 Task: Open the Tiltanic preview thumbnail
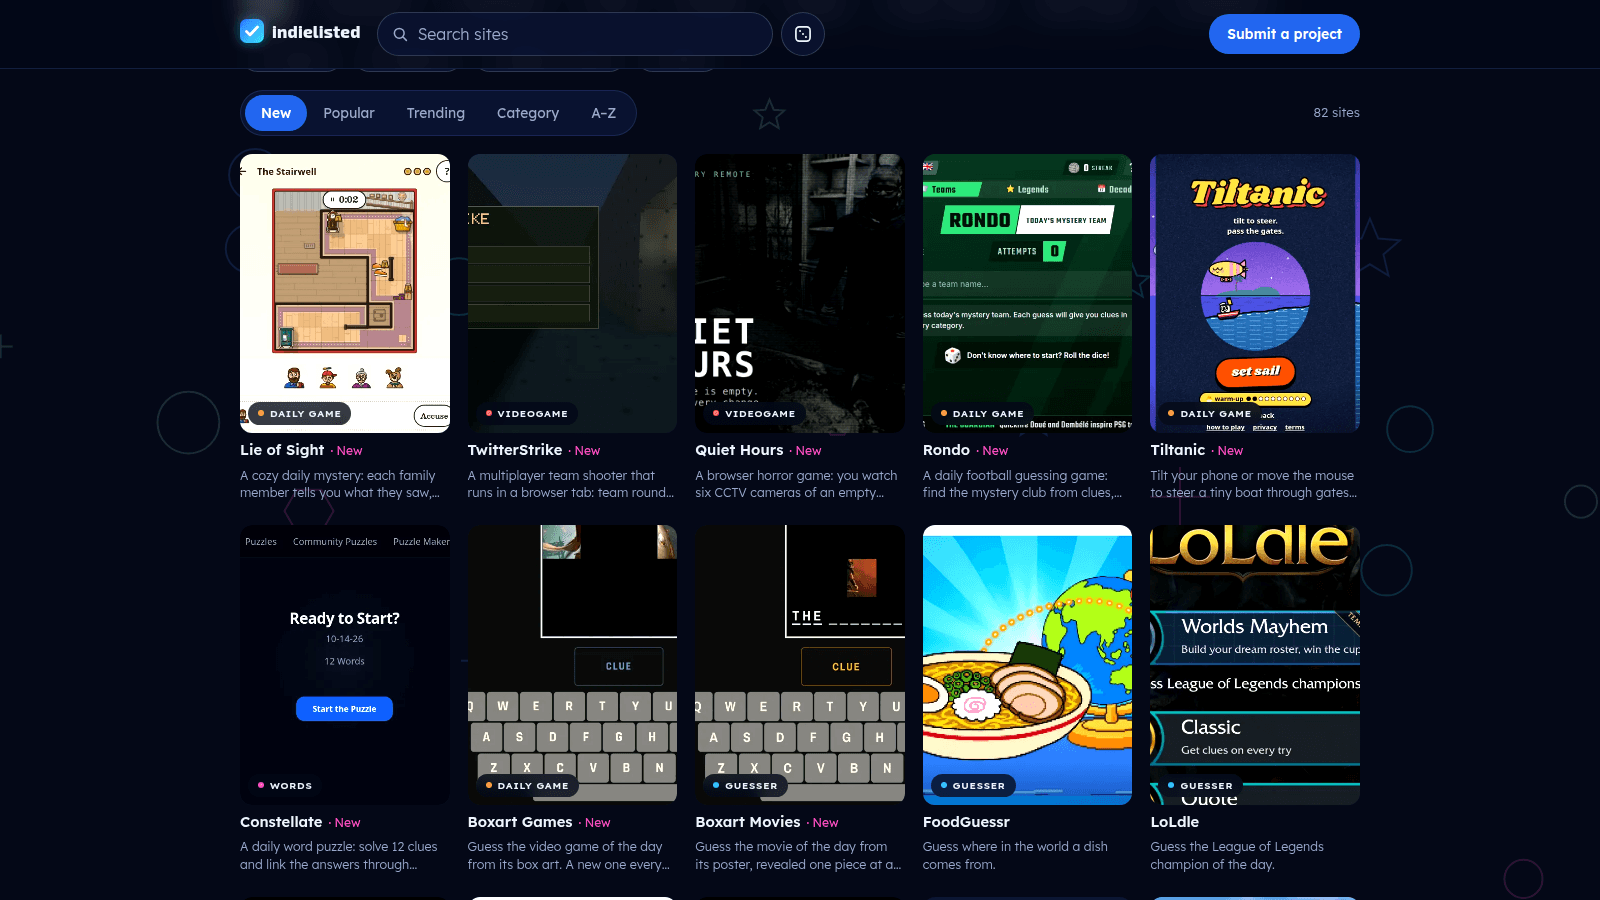[x=1255, y=293]
